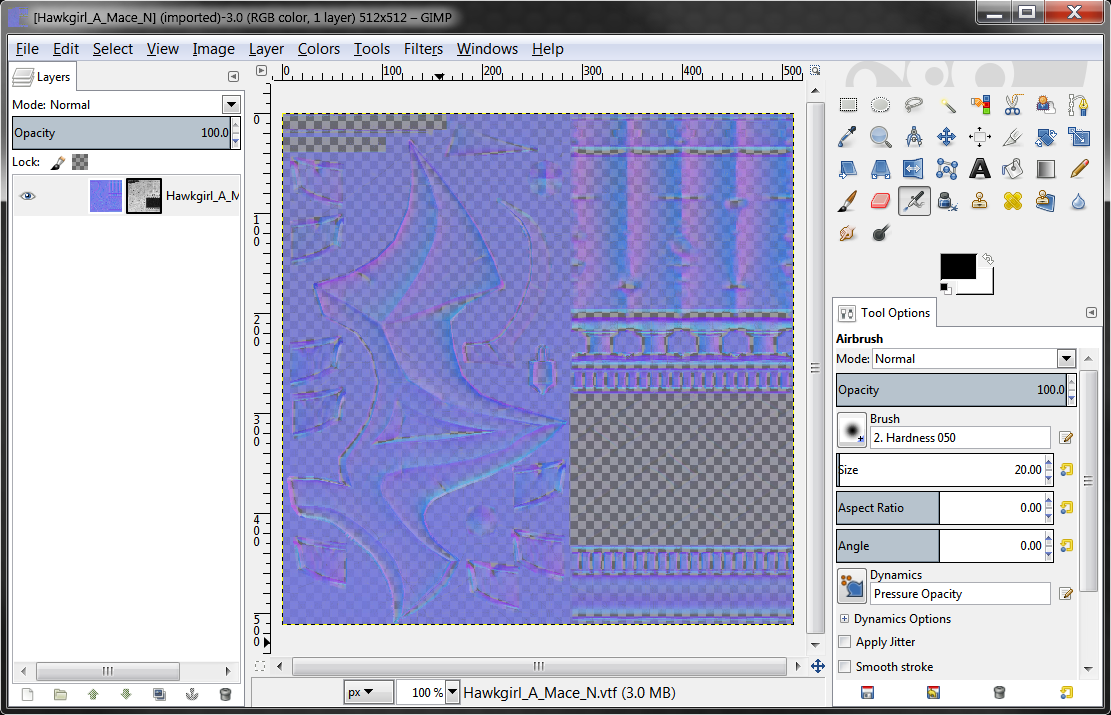Screen dimensions: 1111x715
Task: Open the Select menu
Action: click(113, 49)
